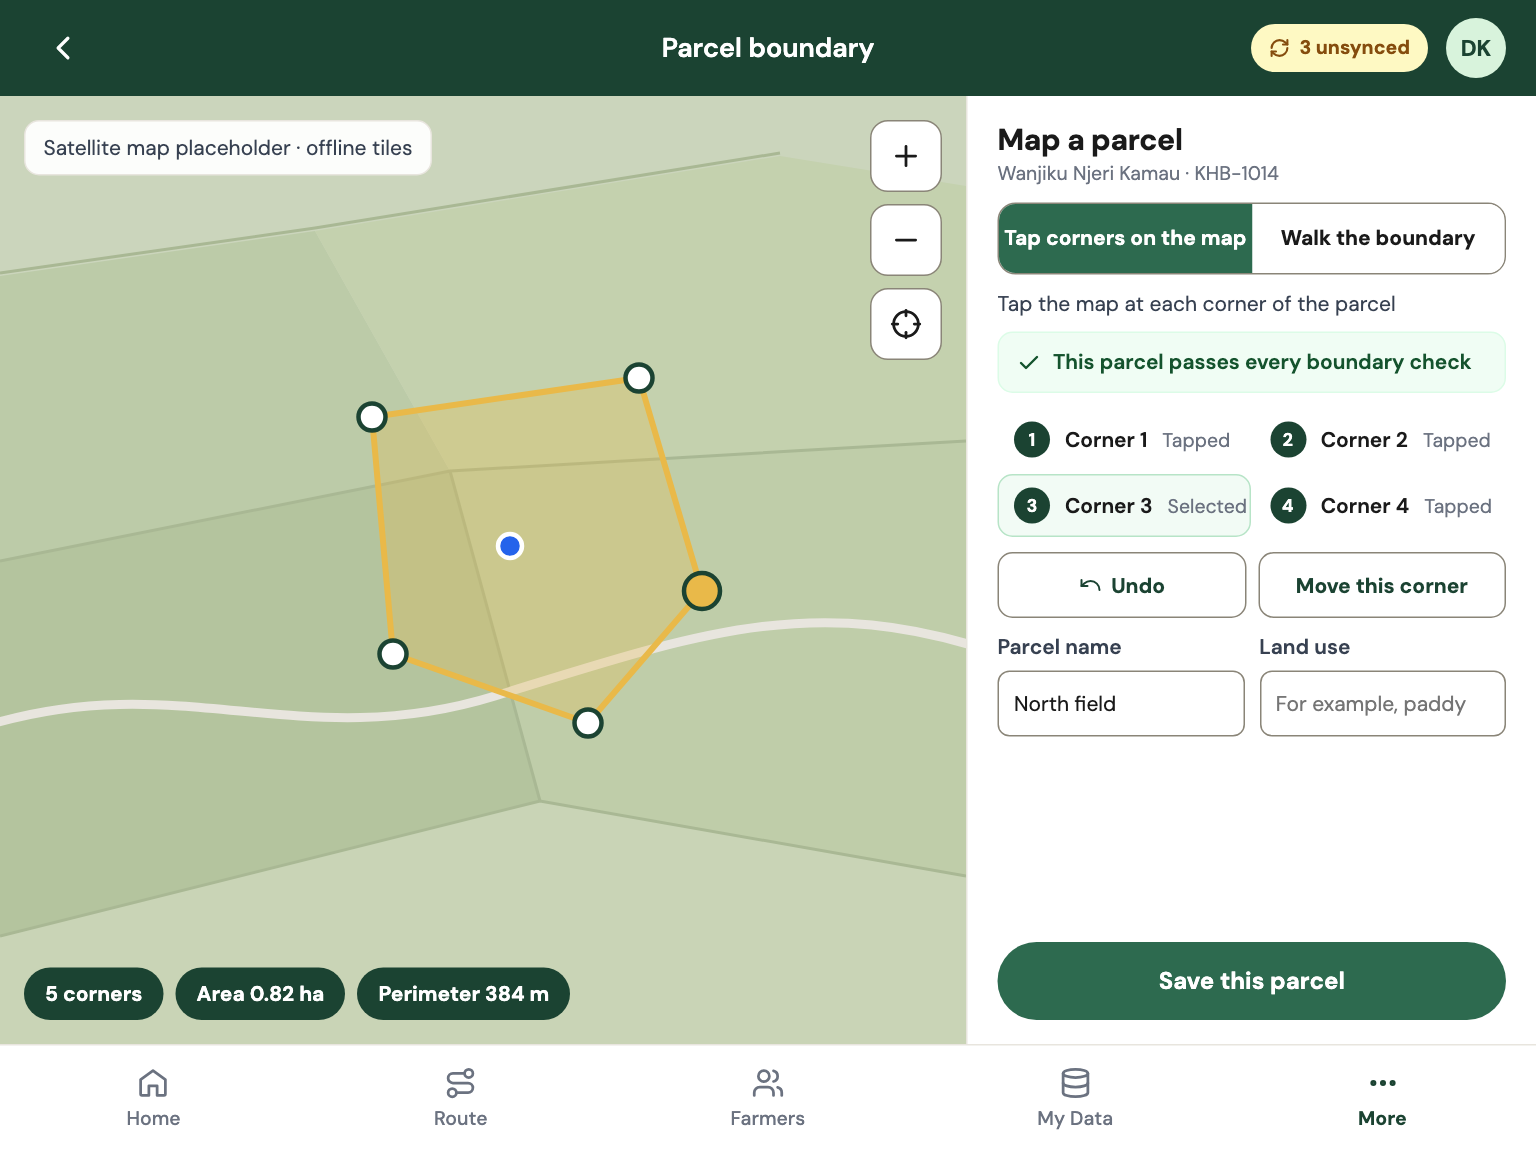Focus the Land use input field
Viewport: 1536px width, 1152px height.
(x=1382, y=703)
